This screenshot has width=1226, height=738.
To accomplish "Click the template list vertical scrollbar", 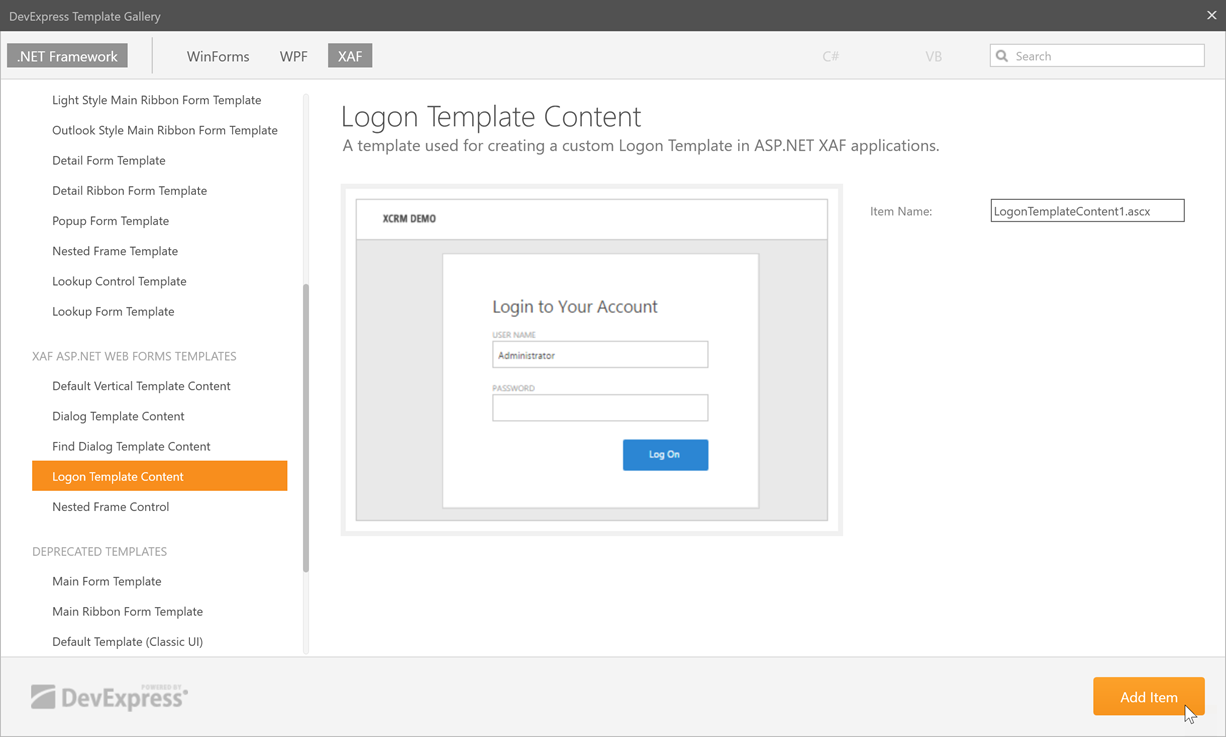I will click(x=306, y=428).
